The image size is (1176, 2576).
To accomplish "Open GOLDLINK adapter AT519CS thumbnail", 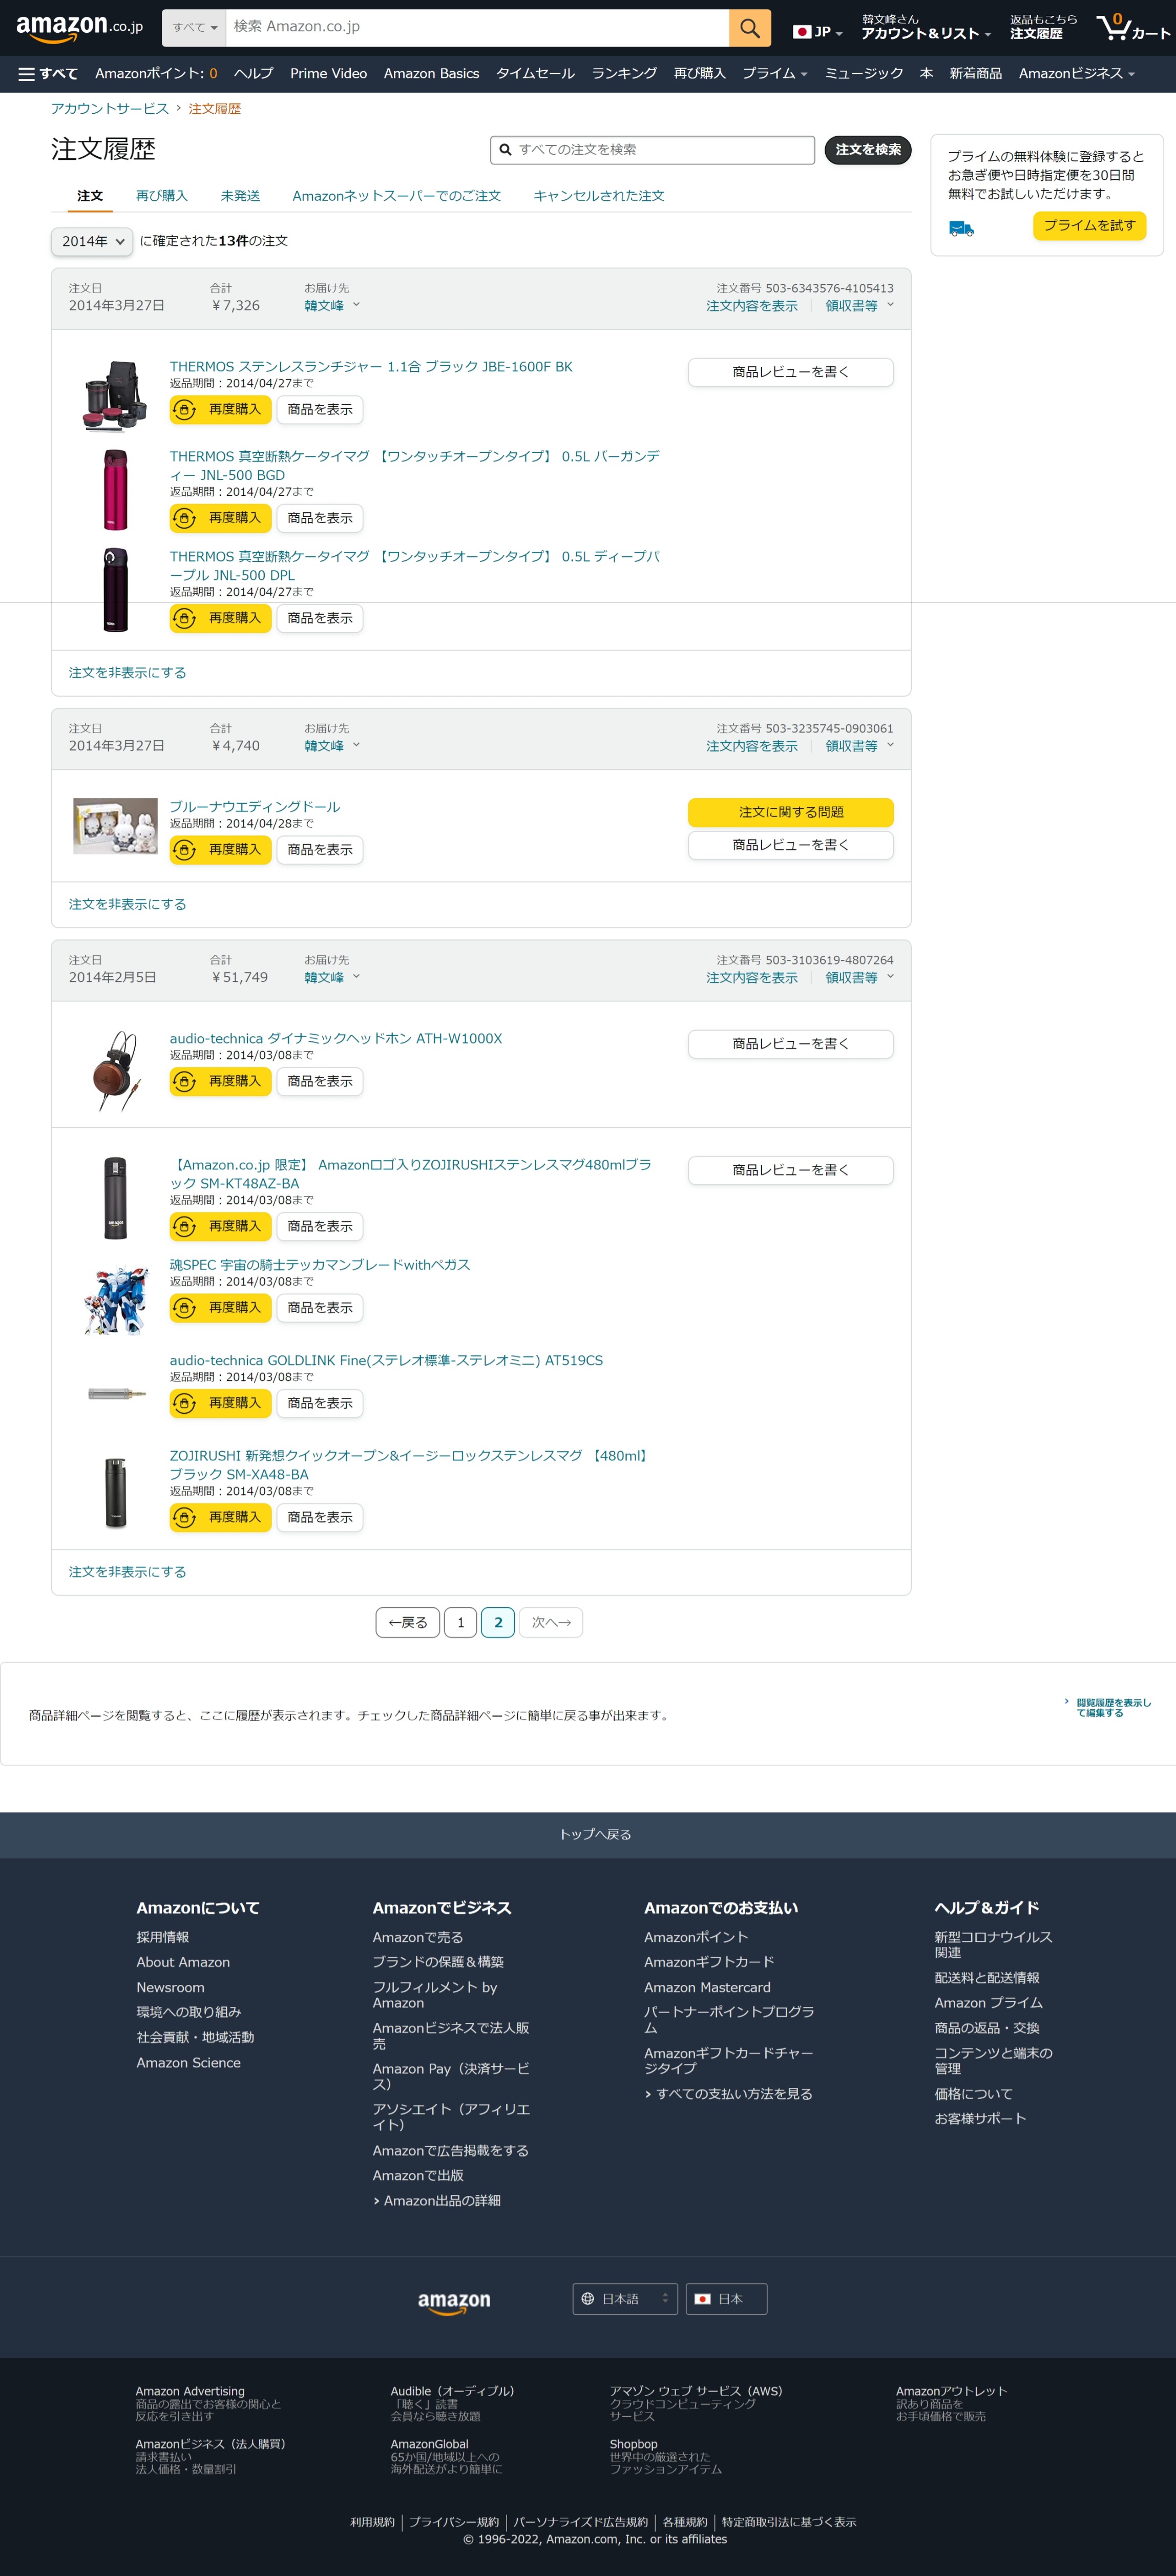I will pyautogui.click(x=115, y=1393).
